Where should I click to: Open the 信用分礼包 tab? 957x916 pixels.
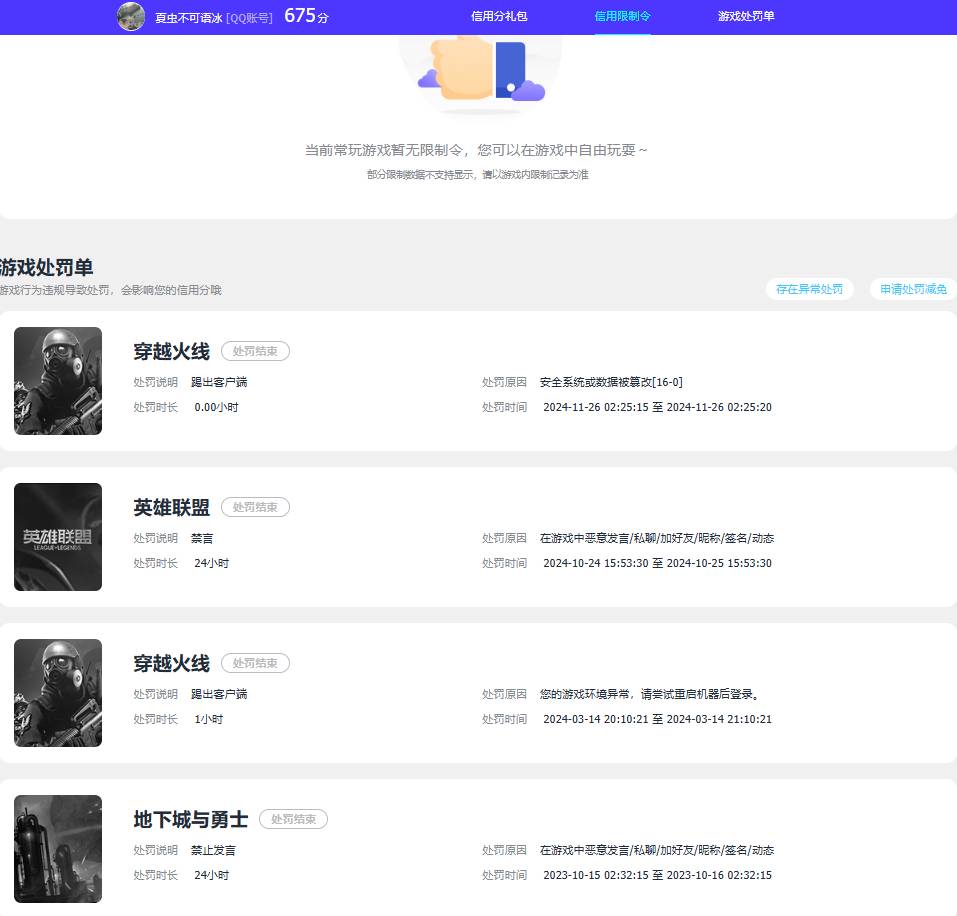(x=499, y=16)
